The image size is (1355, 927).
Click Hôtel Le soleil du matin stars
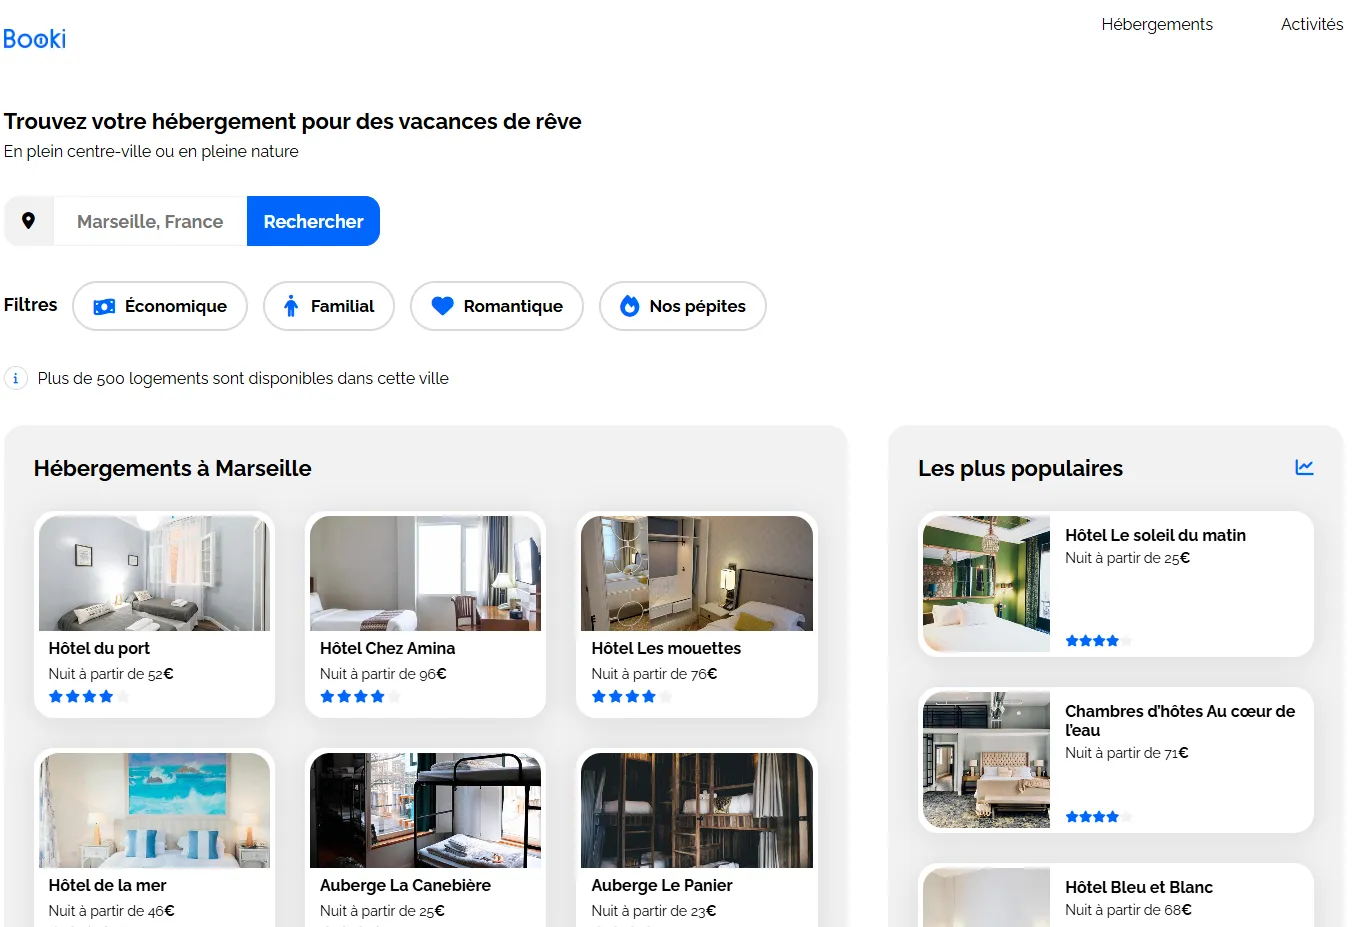coord(1098,641)
